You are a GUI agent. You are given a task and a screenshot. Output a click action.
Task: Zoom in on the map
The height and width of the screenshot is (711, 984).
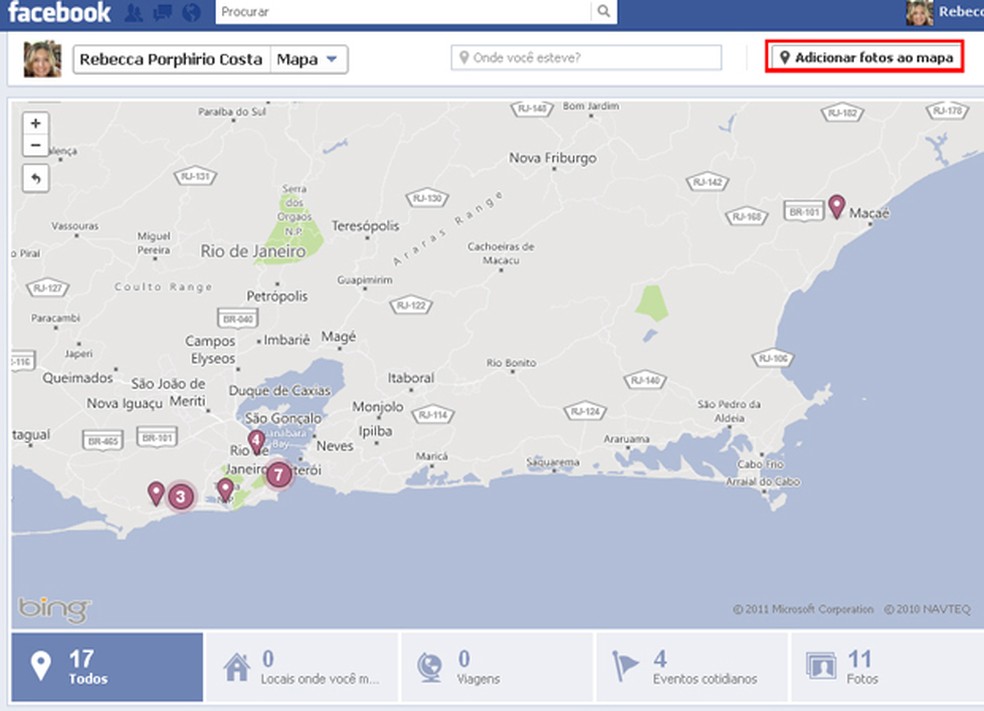point(36,124)
